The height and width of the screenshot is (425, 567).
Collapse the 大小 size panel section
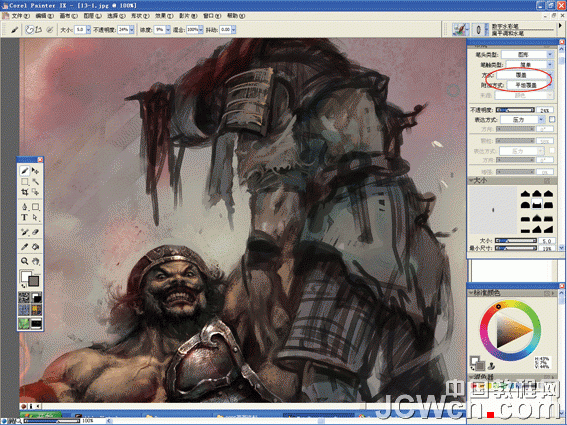[471, 180]
